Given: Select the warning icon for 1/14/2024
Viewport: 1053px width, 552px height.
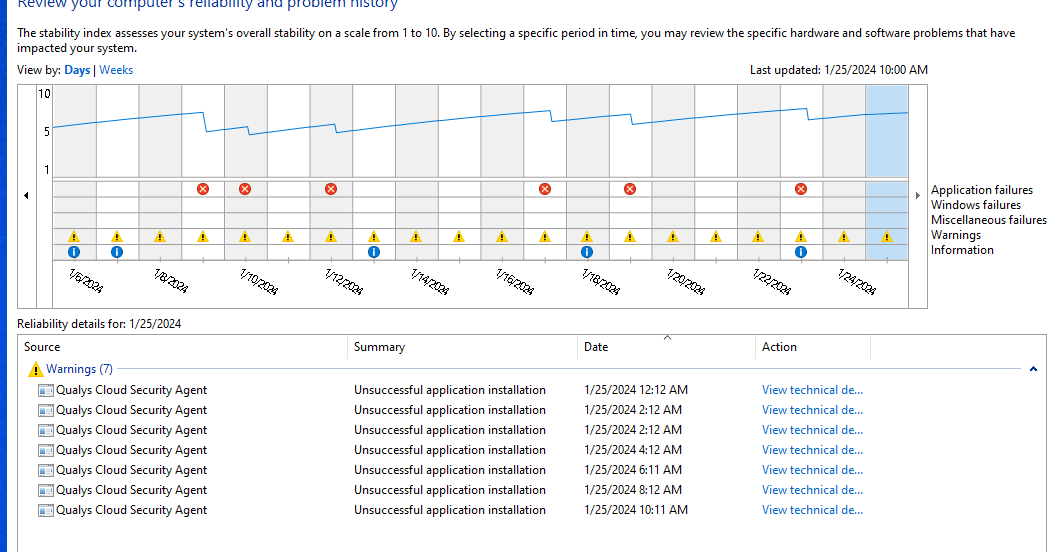Looking at the screenshot, I should pyautogui.click(x=416, y=236).
